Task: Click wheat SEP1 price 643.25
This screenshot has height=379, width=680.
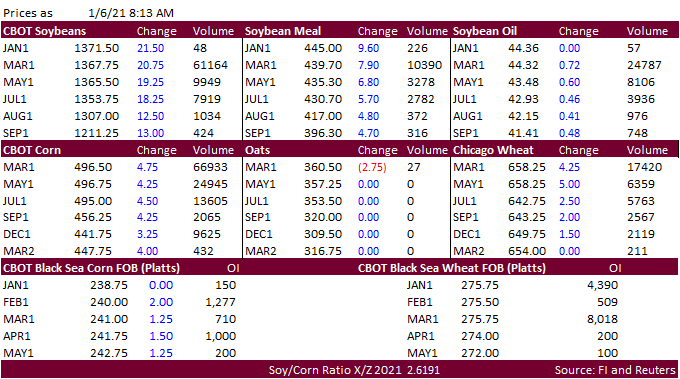Action: pyautogui.click(x=526, y=217)
